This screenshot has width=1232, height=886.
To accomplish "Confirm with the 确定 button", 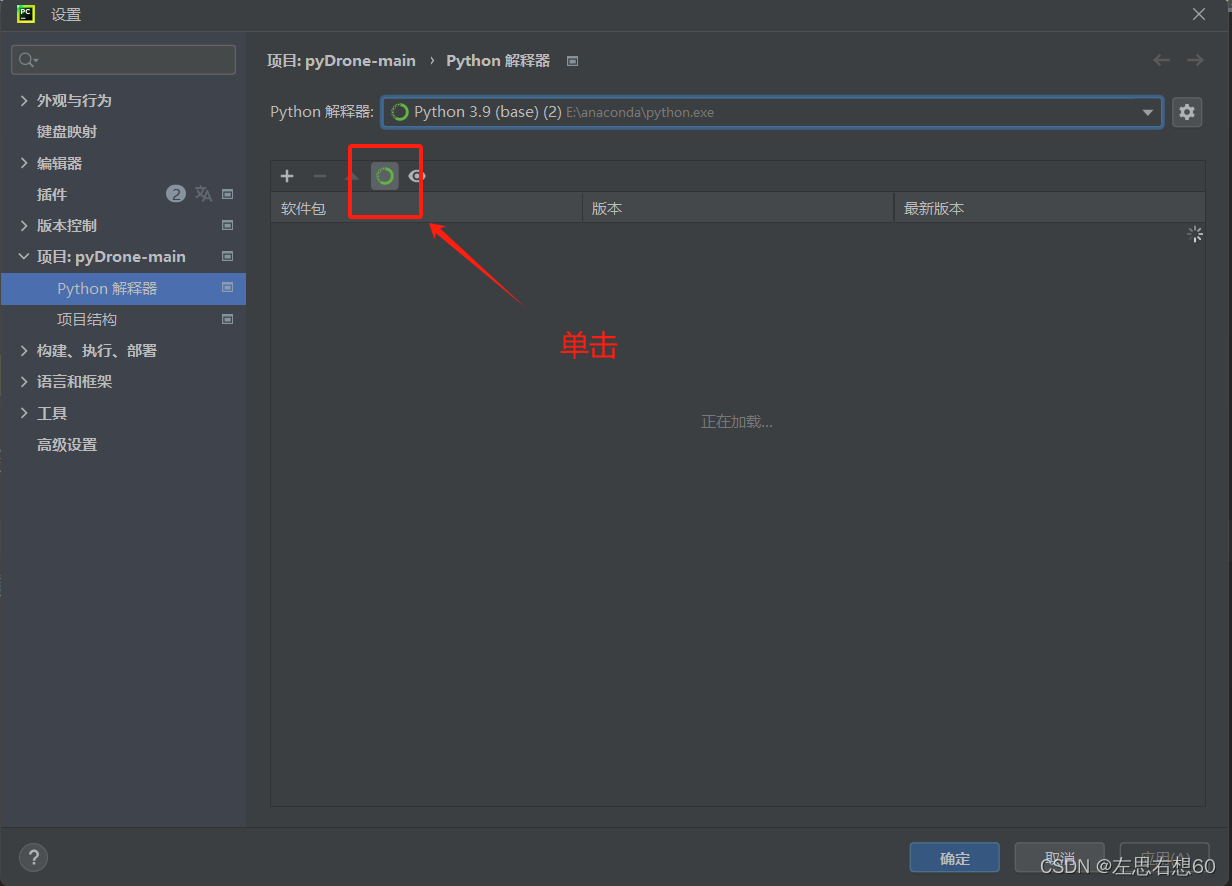I will [x=955, y=858].
